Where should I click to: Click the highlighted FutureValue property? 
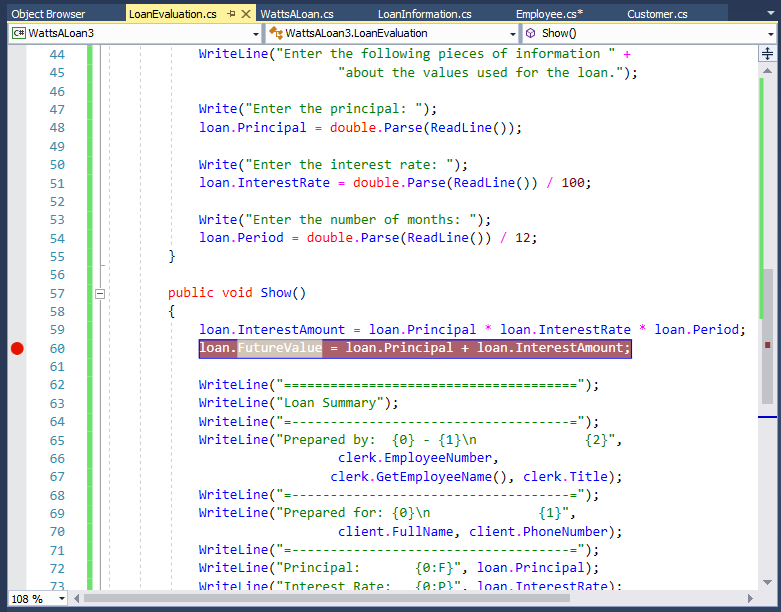pyautogui.click(x=279, y=348)
